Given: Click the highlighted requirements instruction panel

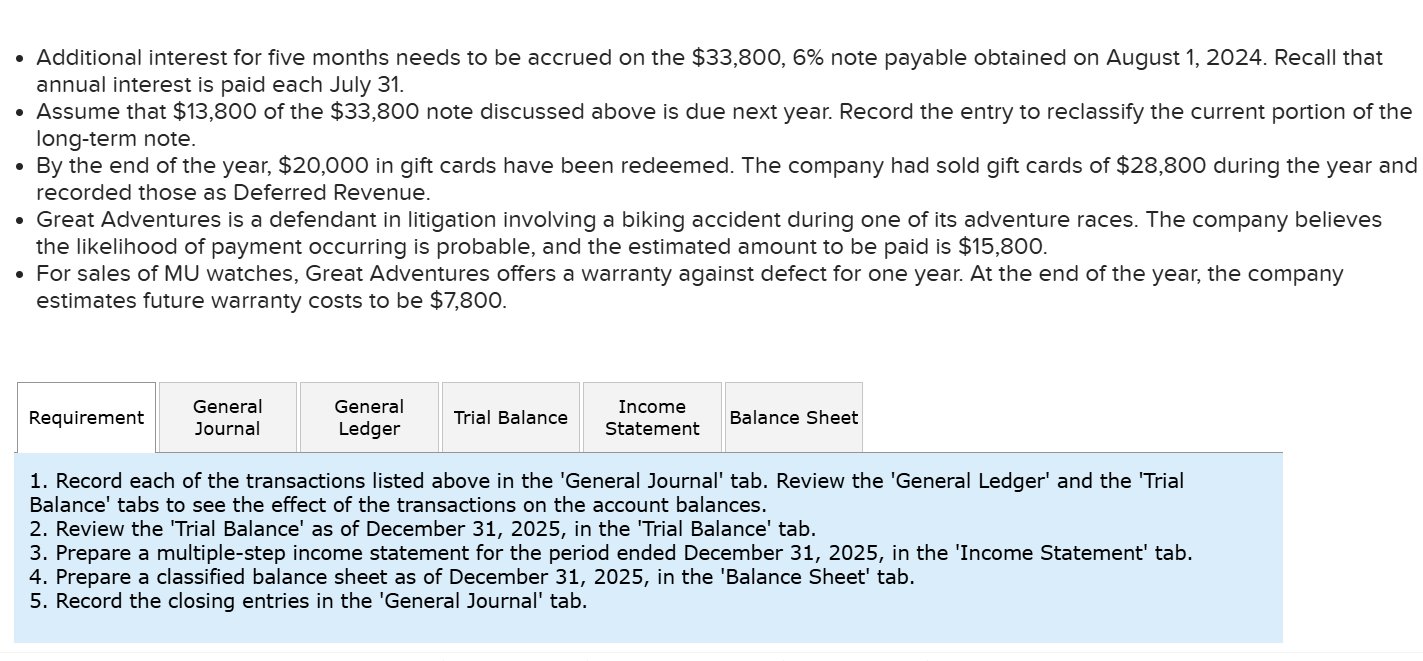Looking at the screenshot, I should tap(648, 545).
